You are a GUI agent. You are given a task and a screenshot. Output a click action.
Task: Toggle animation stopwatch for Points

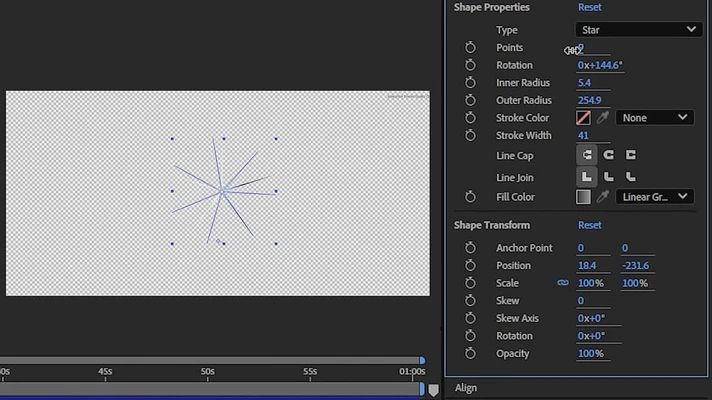[x=470, y=47]
